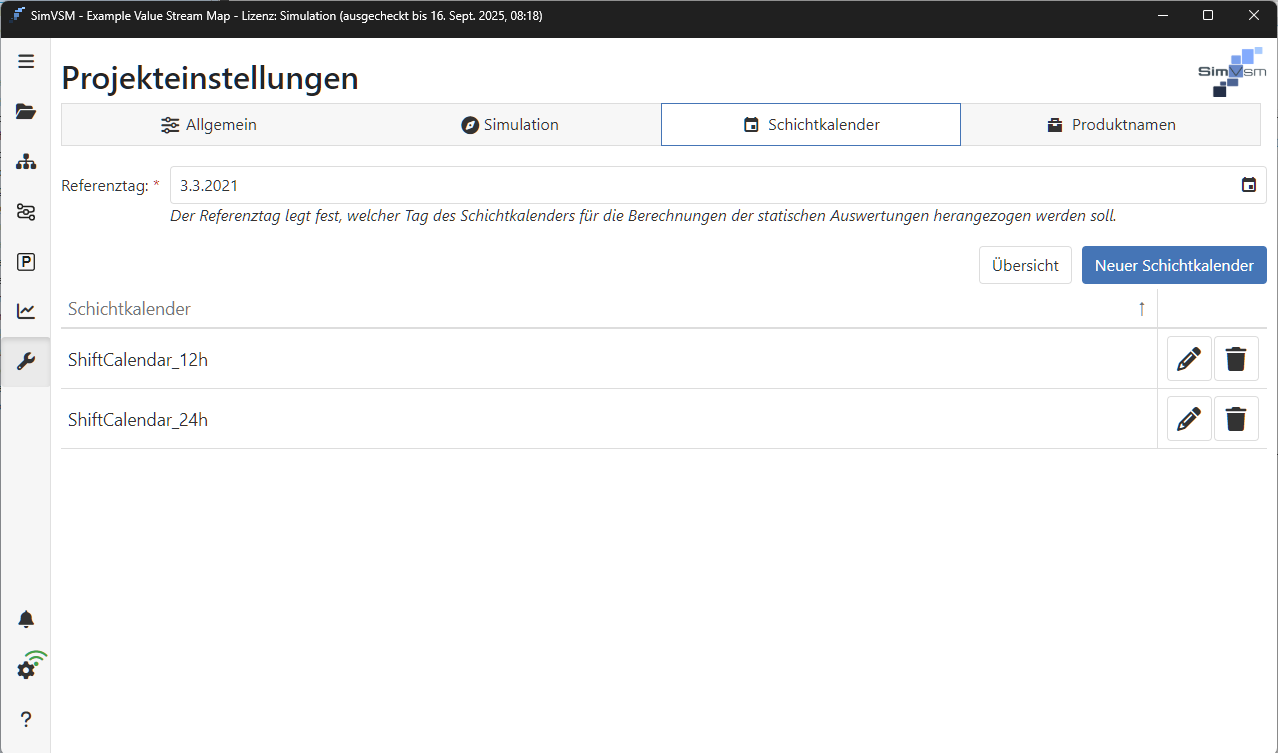Toggle the Schichtkalender sort order arrow

click(x=1141, y=309)
